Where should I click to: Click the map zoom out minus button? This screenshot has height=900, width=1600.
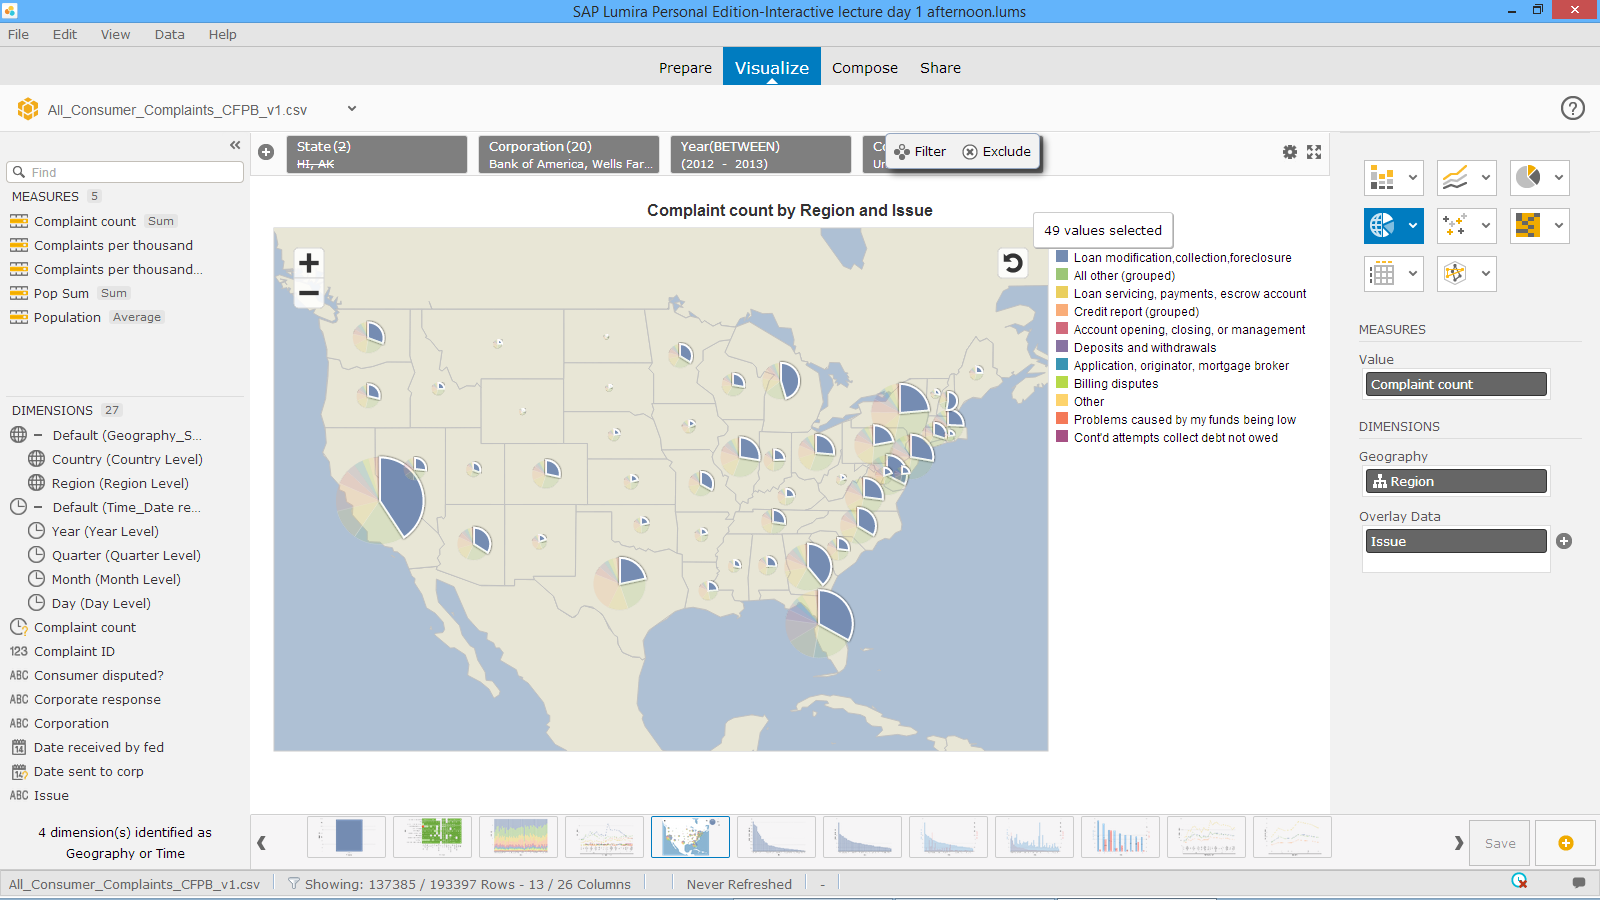coord(309,293)
